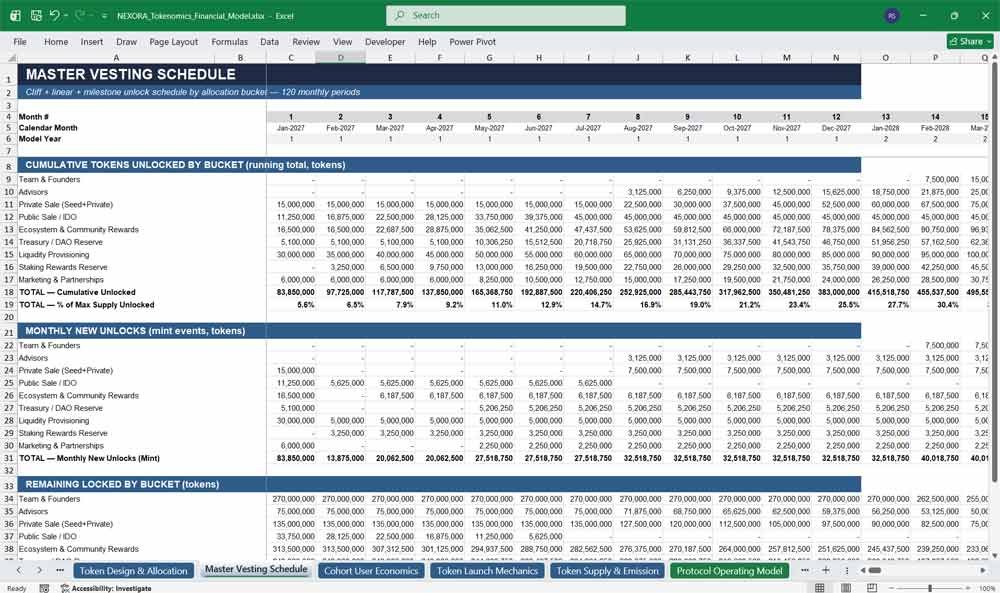Open the View ribbon tab
The height and width of the screenshot is (593, 1000).
[x=342, y=41]
